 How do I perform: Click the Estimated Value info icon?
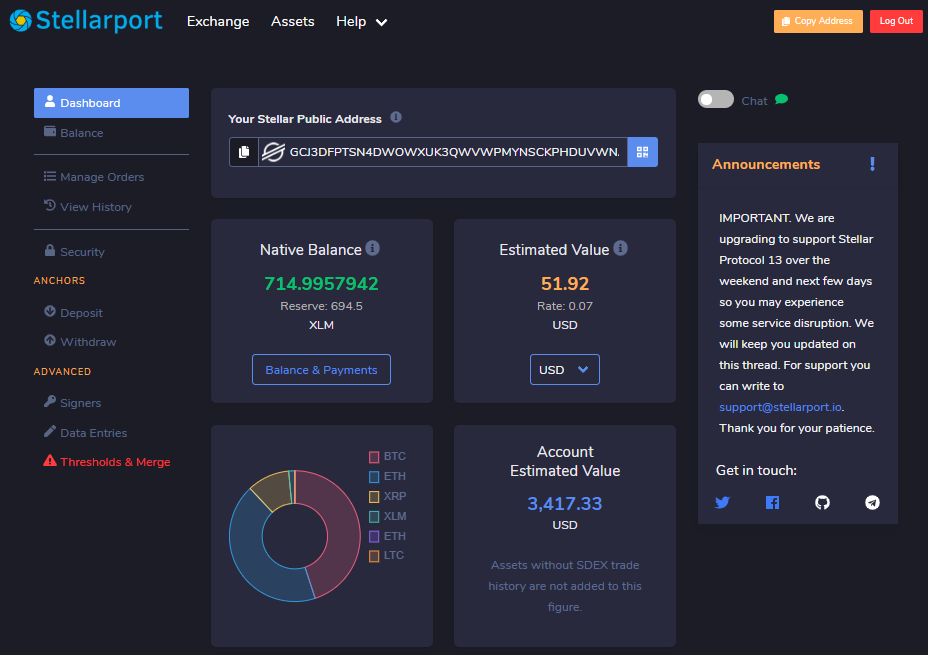point(620,248)
